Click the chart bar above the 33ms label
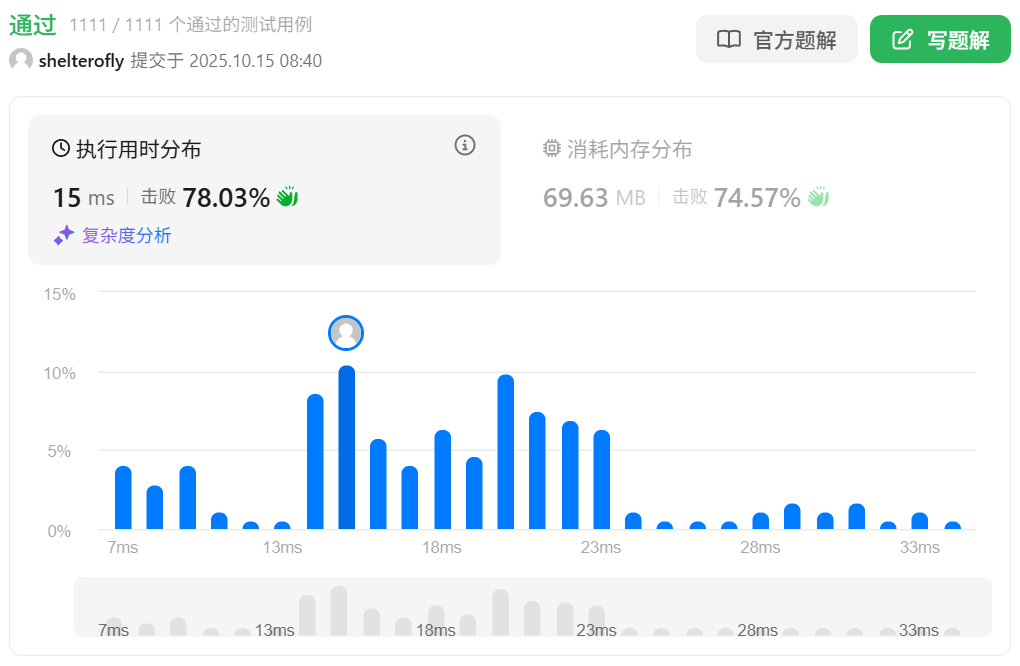Screen dimensions: 1020x666 pyautogui.click(x=920, y=521)
